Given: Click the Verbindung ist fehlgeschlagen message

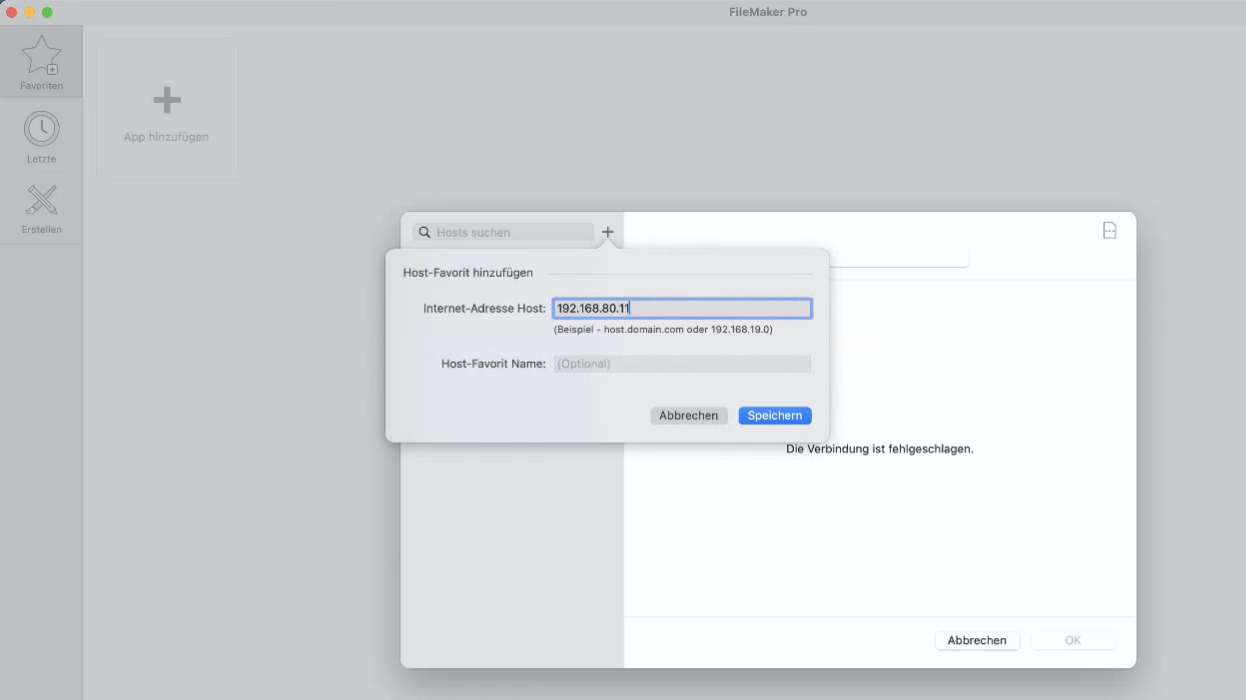Looking at the screenshot, I should point(879,449).
